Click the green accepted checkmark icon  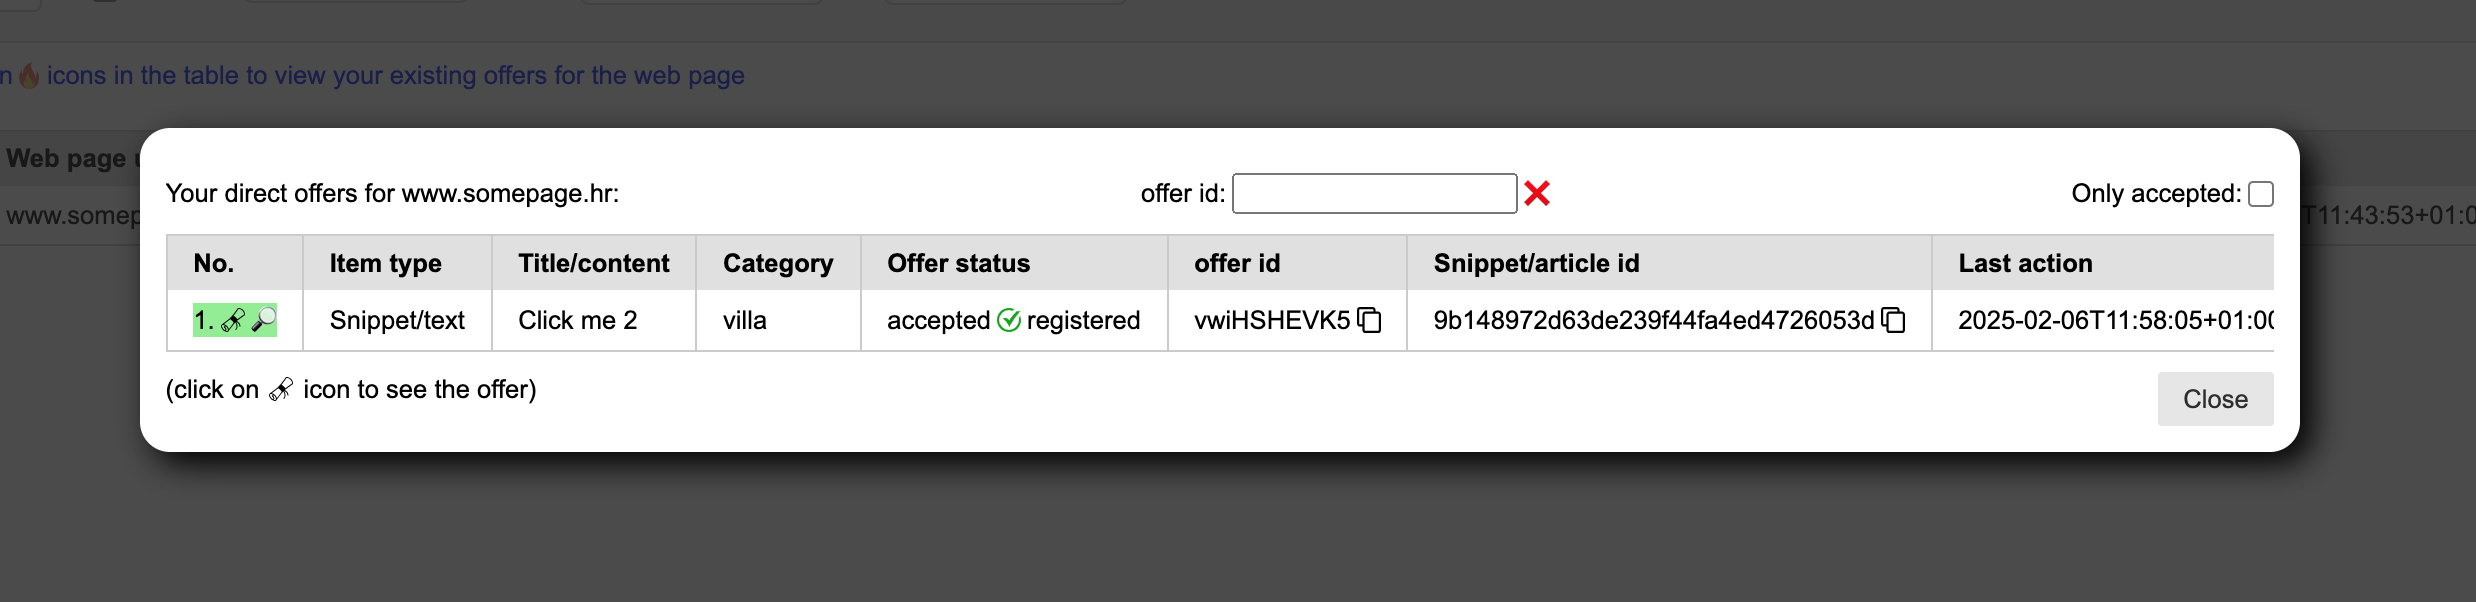[x=1009, y=320]
